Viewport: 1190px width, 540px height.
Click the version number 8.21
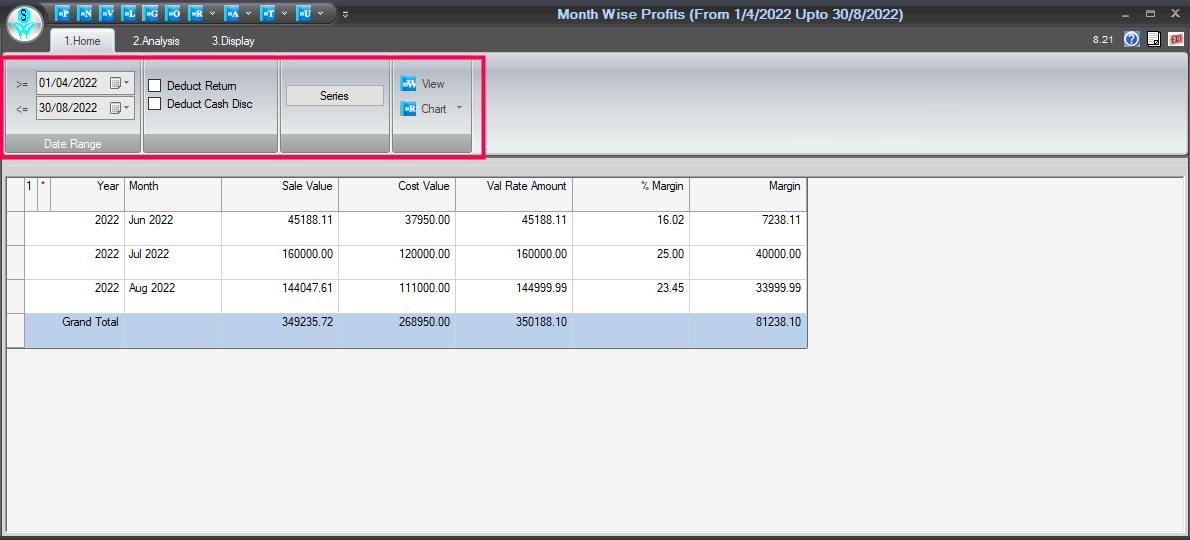pos(1103,39)
